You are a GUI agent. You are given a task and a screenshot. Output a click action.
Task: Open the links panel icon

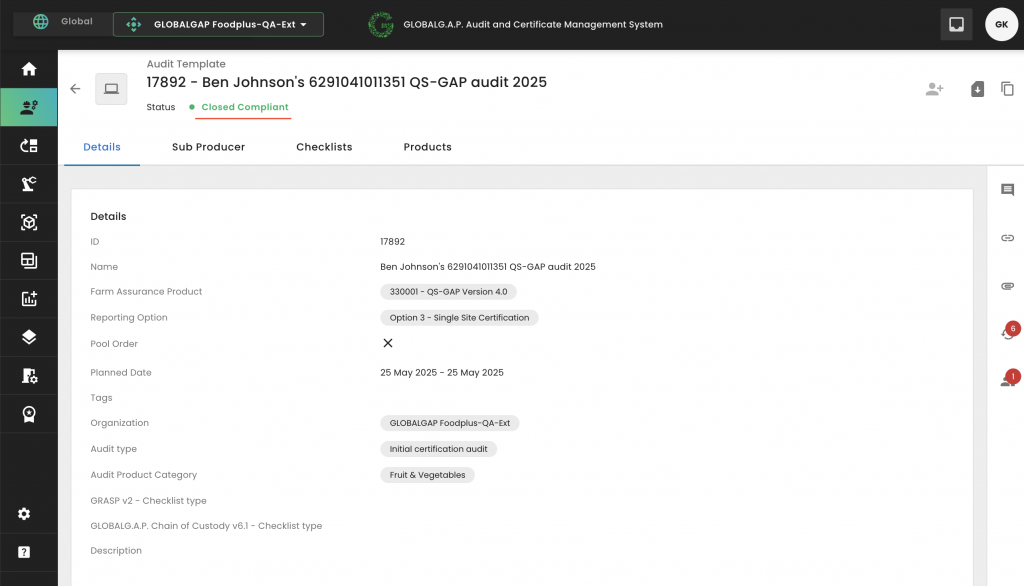point(1007,238)
